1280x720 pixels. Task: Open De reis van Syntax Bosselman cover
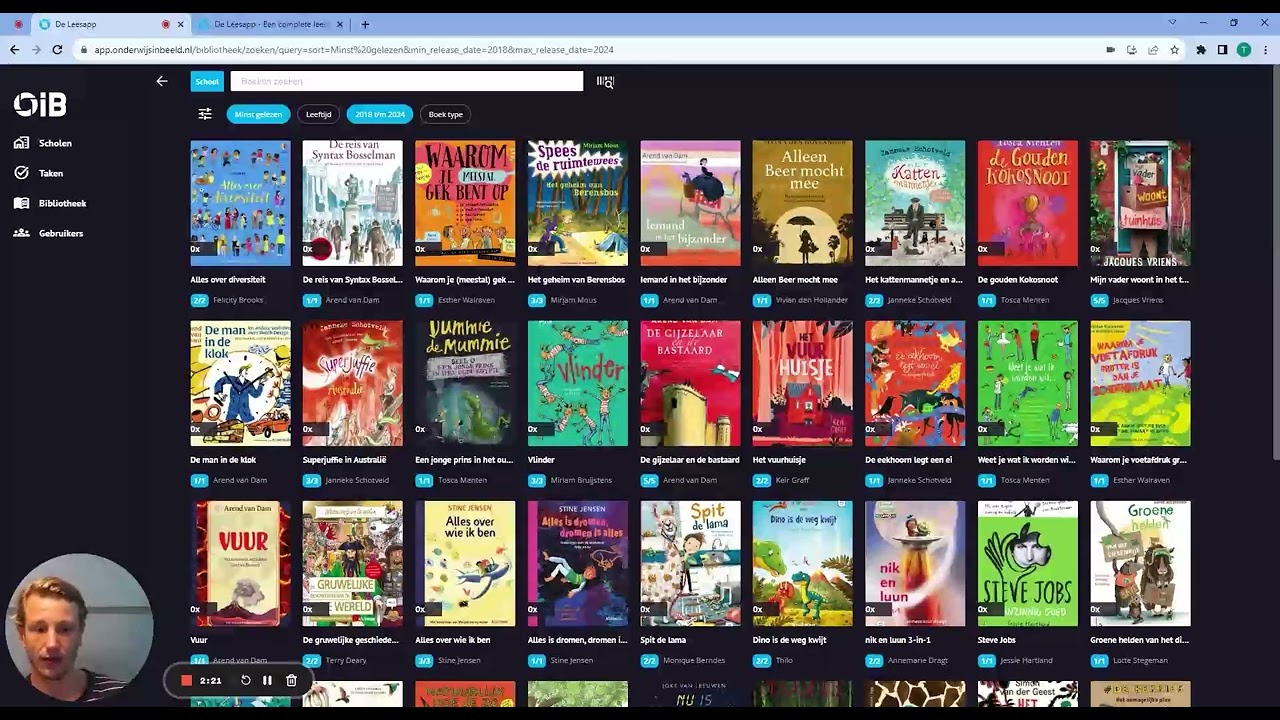353,203
